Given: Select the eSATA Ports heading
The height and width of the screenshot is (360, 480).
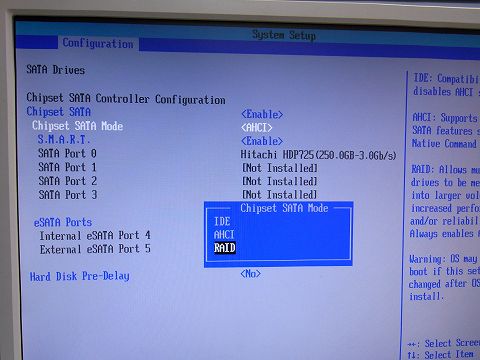Looking at the screenshot, I should pyautogui.click(x=63, y=222).
